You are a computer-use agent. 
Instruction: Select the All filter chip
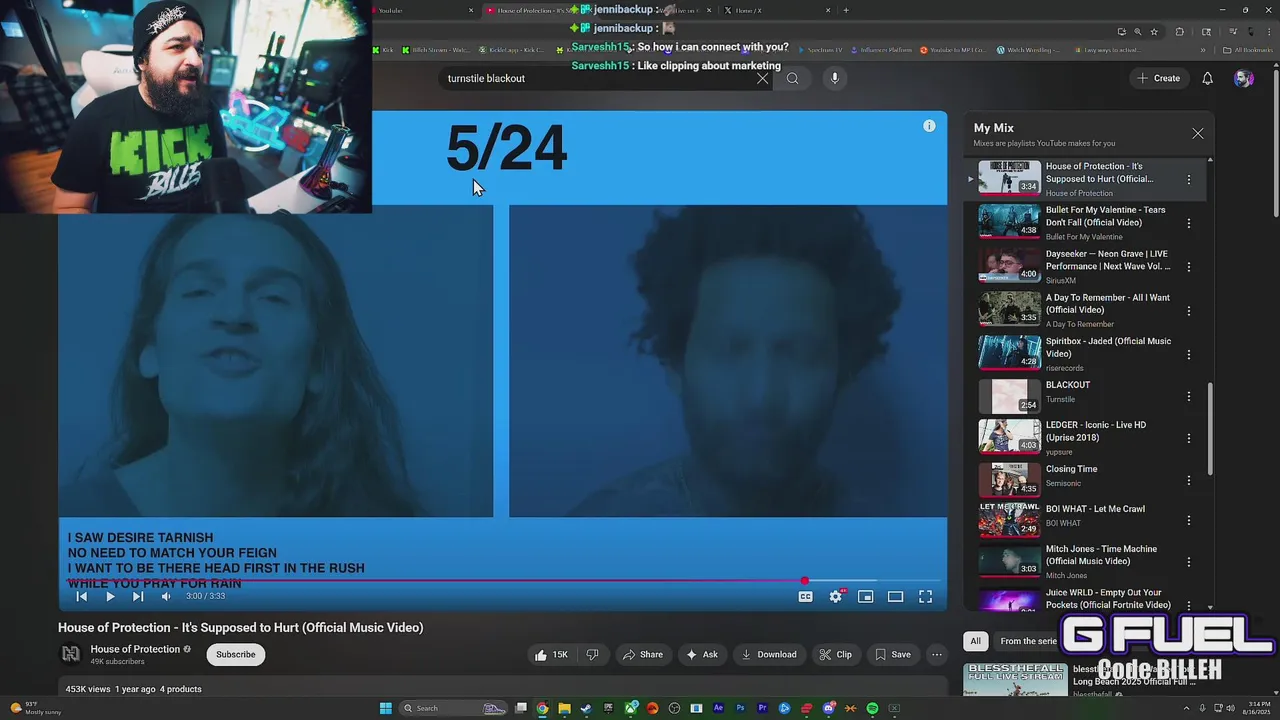(975, 641)
